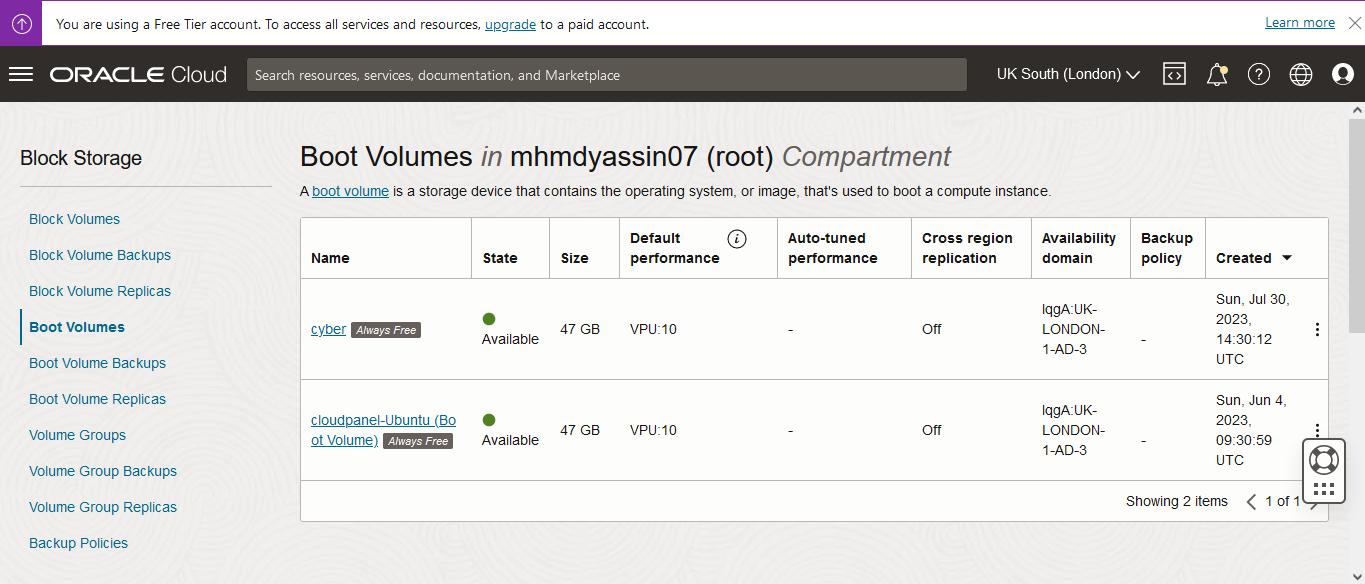Click the Default performance info icon
Viewport: 1365px width, 584px height.
point(737,238)
